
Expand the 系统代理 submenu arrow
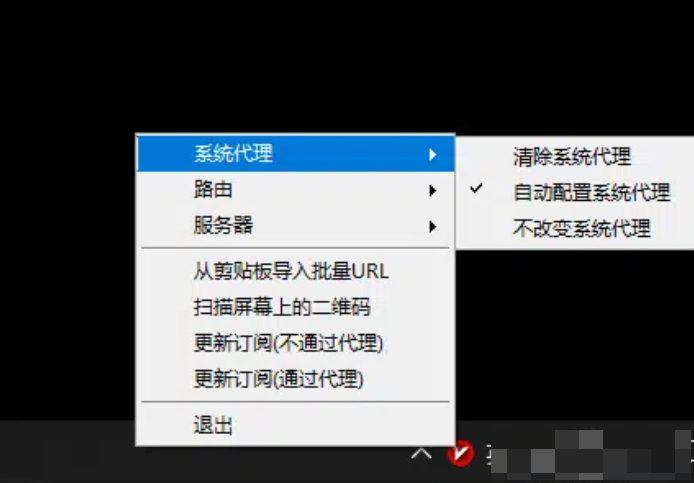(432, 155)
